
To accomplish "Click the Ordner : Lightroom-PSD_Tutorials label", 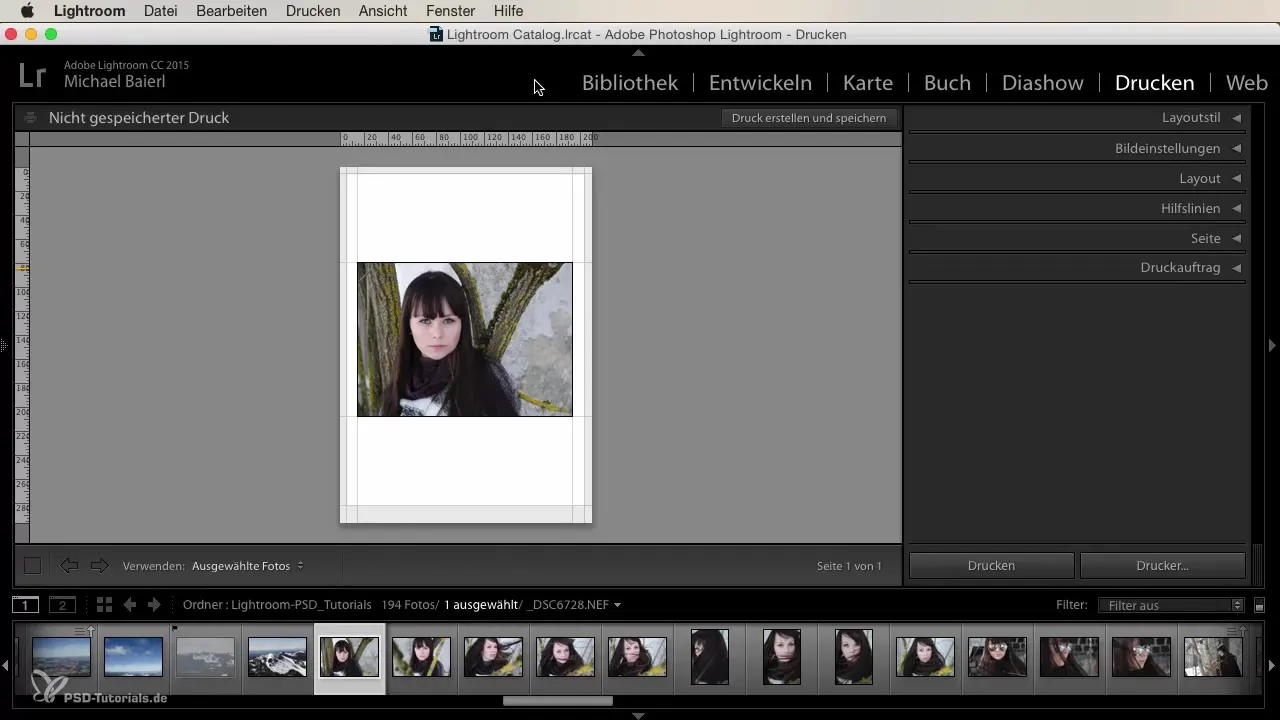I will pyautogui.click(x=277, y=605).
